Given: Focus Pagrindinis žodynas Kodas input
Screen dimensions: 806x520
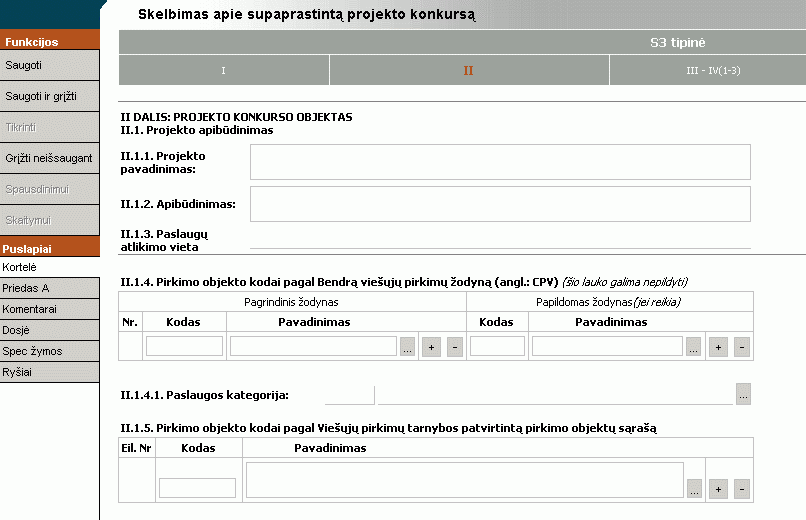Looking at the screenshot, I should tap(184, 346).
